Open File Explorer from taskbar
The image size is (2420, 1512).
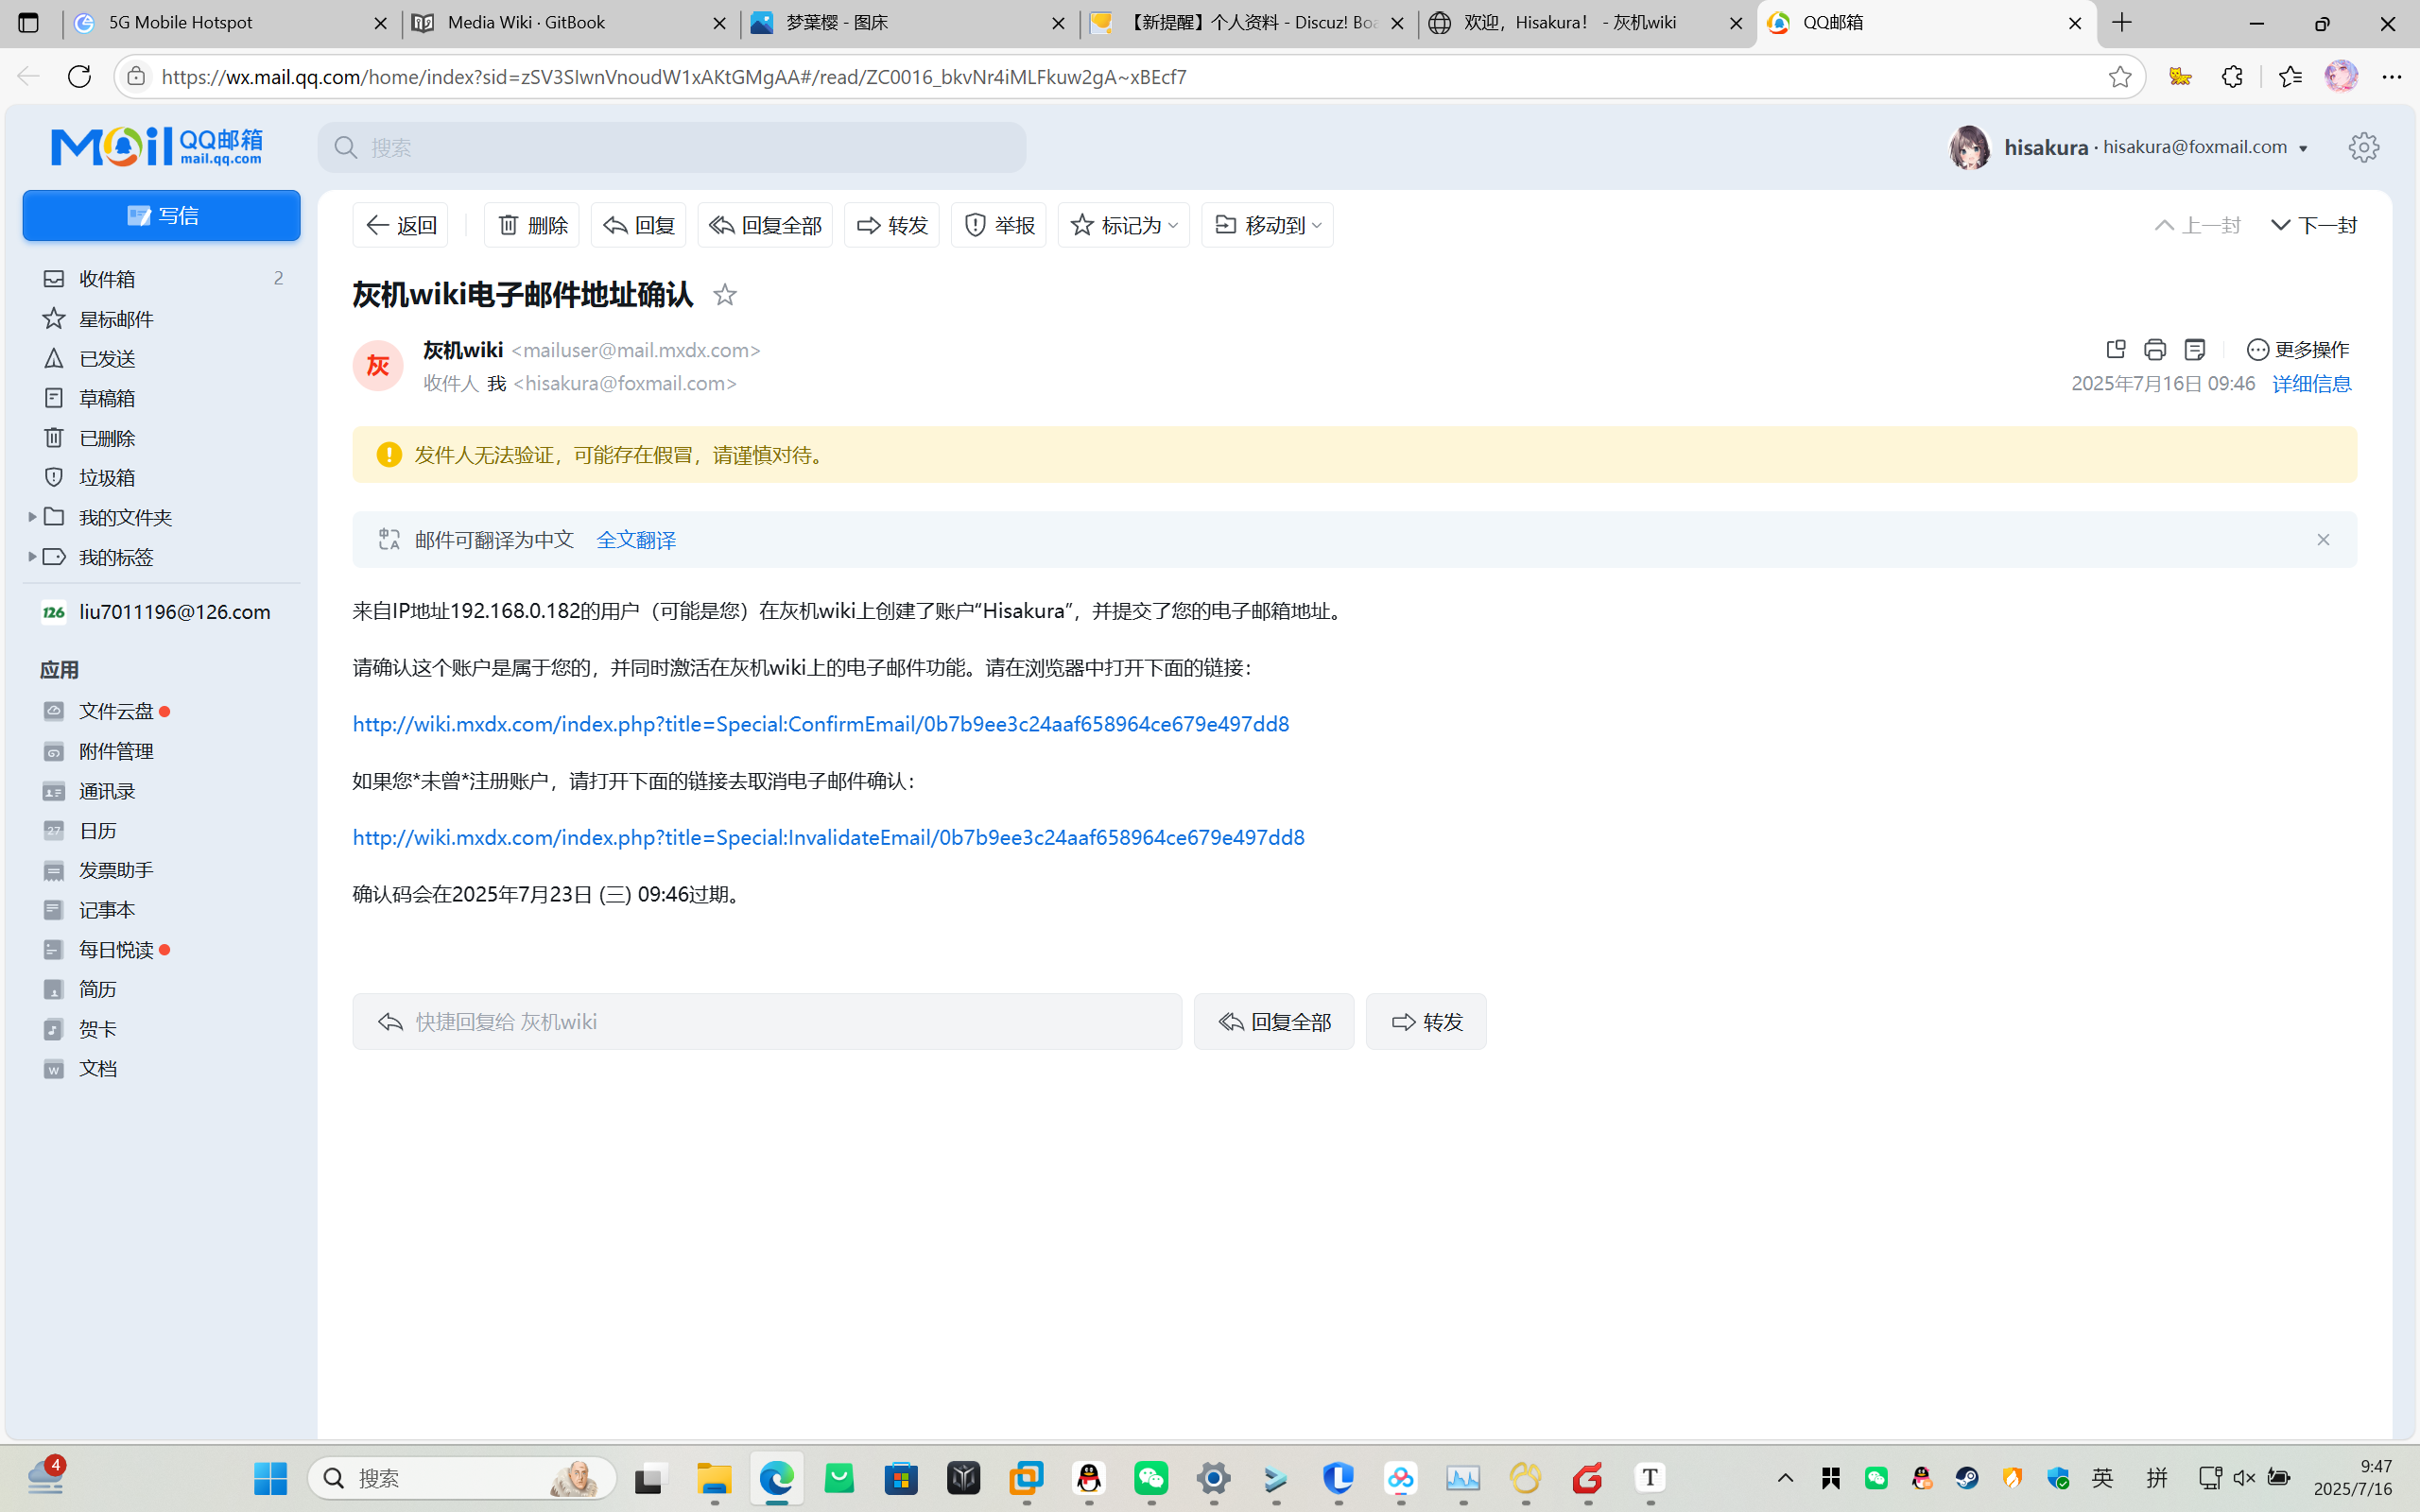pos(714,1478)
